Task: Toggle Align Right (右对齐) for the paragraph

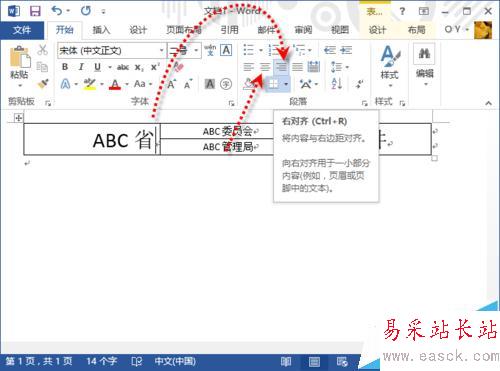Action: pos(282,67)
